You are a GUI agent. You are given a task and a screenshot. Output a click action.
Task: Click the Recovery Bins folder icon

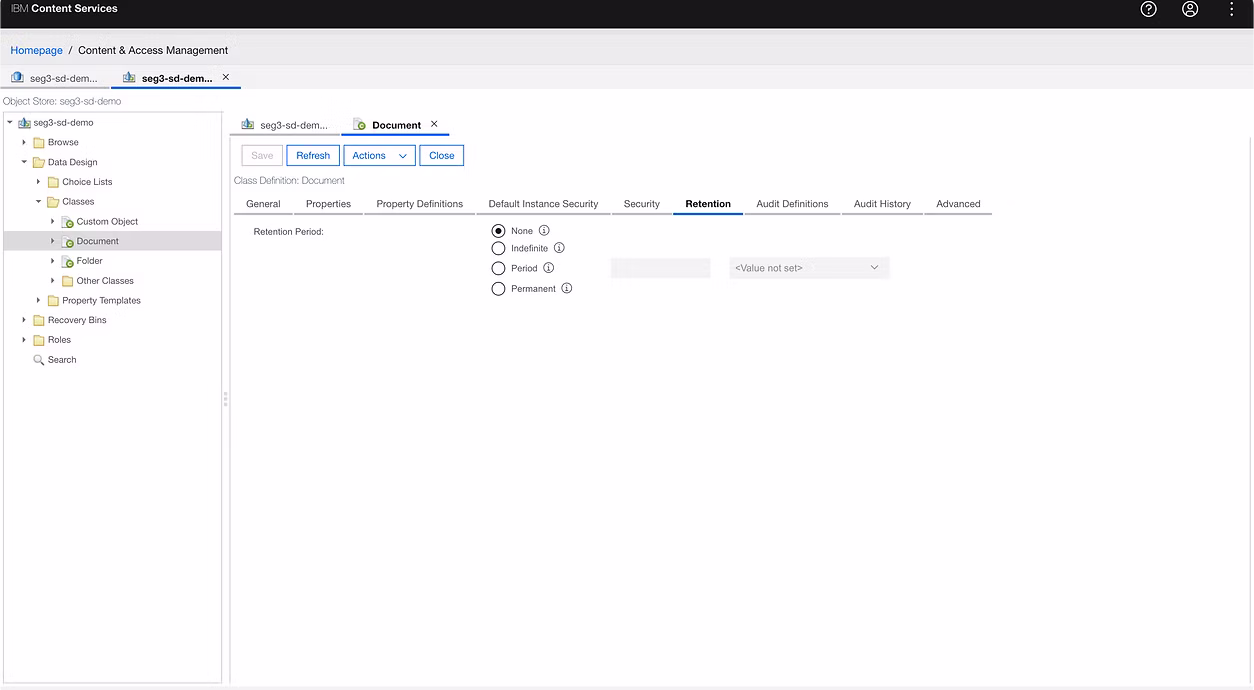39,320
